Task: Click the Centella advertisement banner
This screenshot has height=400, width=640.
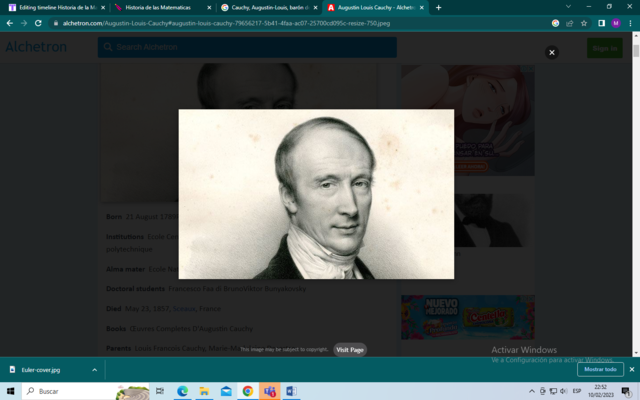Action: coord(468,317)
